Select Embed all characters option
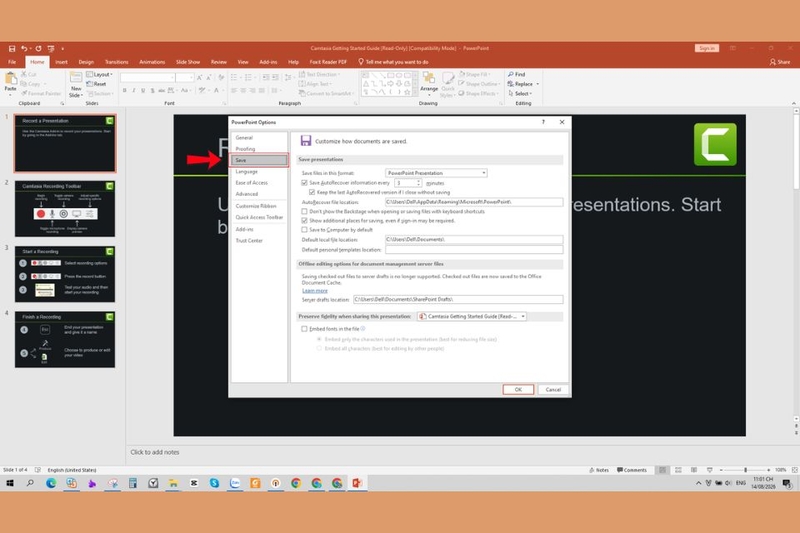The width and height of the screenshot is (800, 533). click(x=319, y=348)
